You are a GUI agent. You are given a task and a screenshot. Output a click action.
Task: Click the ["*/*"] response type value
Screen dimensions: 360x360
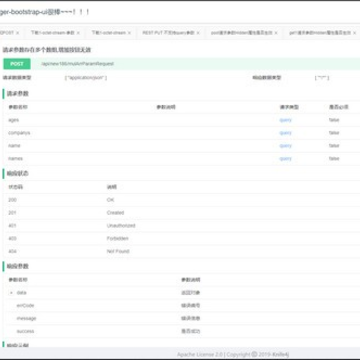pos(322,78)
